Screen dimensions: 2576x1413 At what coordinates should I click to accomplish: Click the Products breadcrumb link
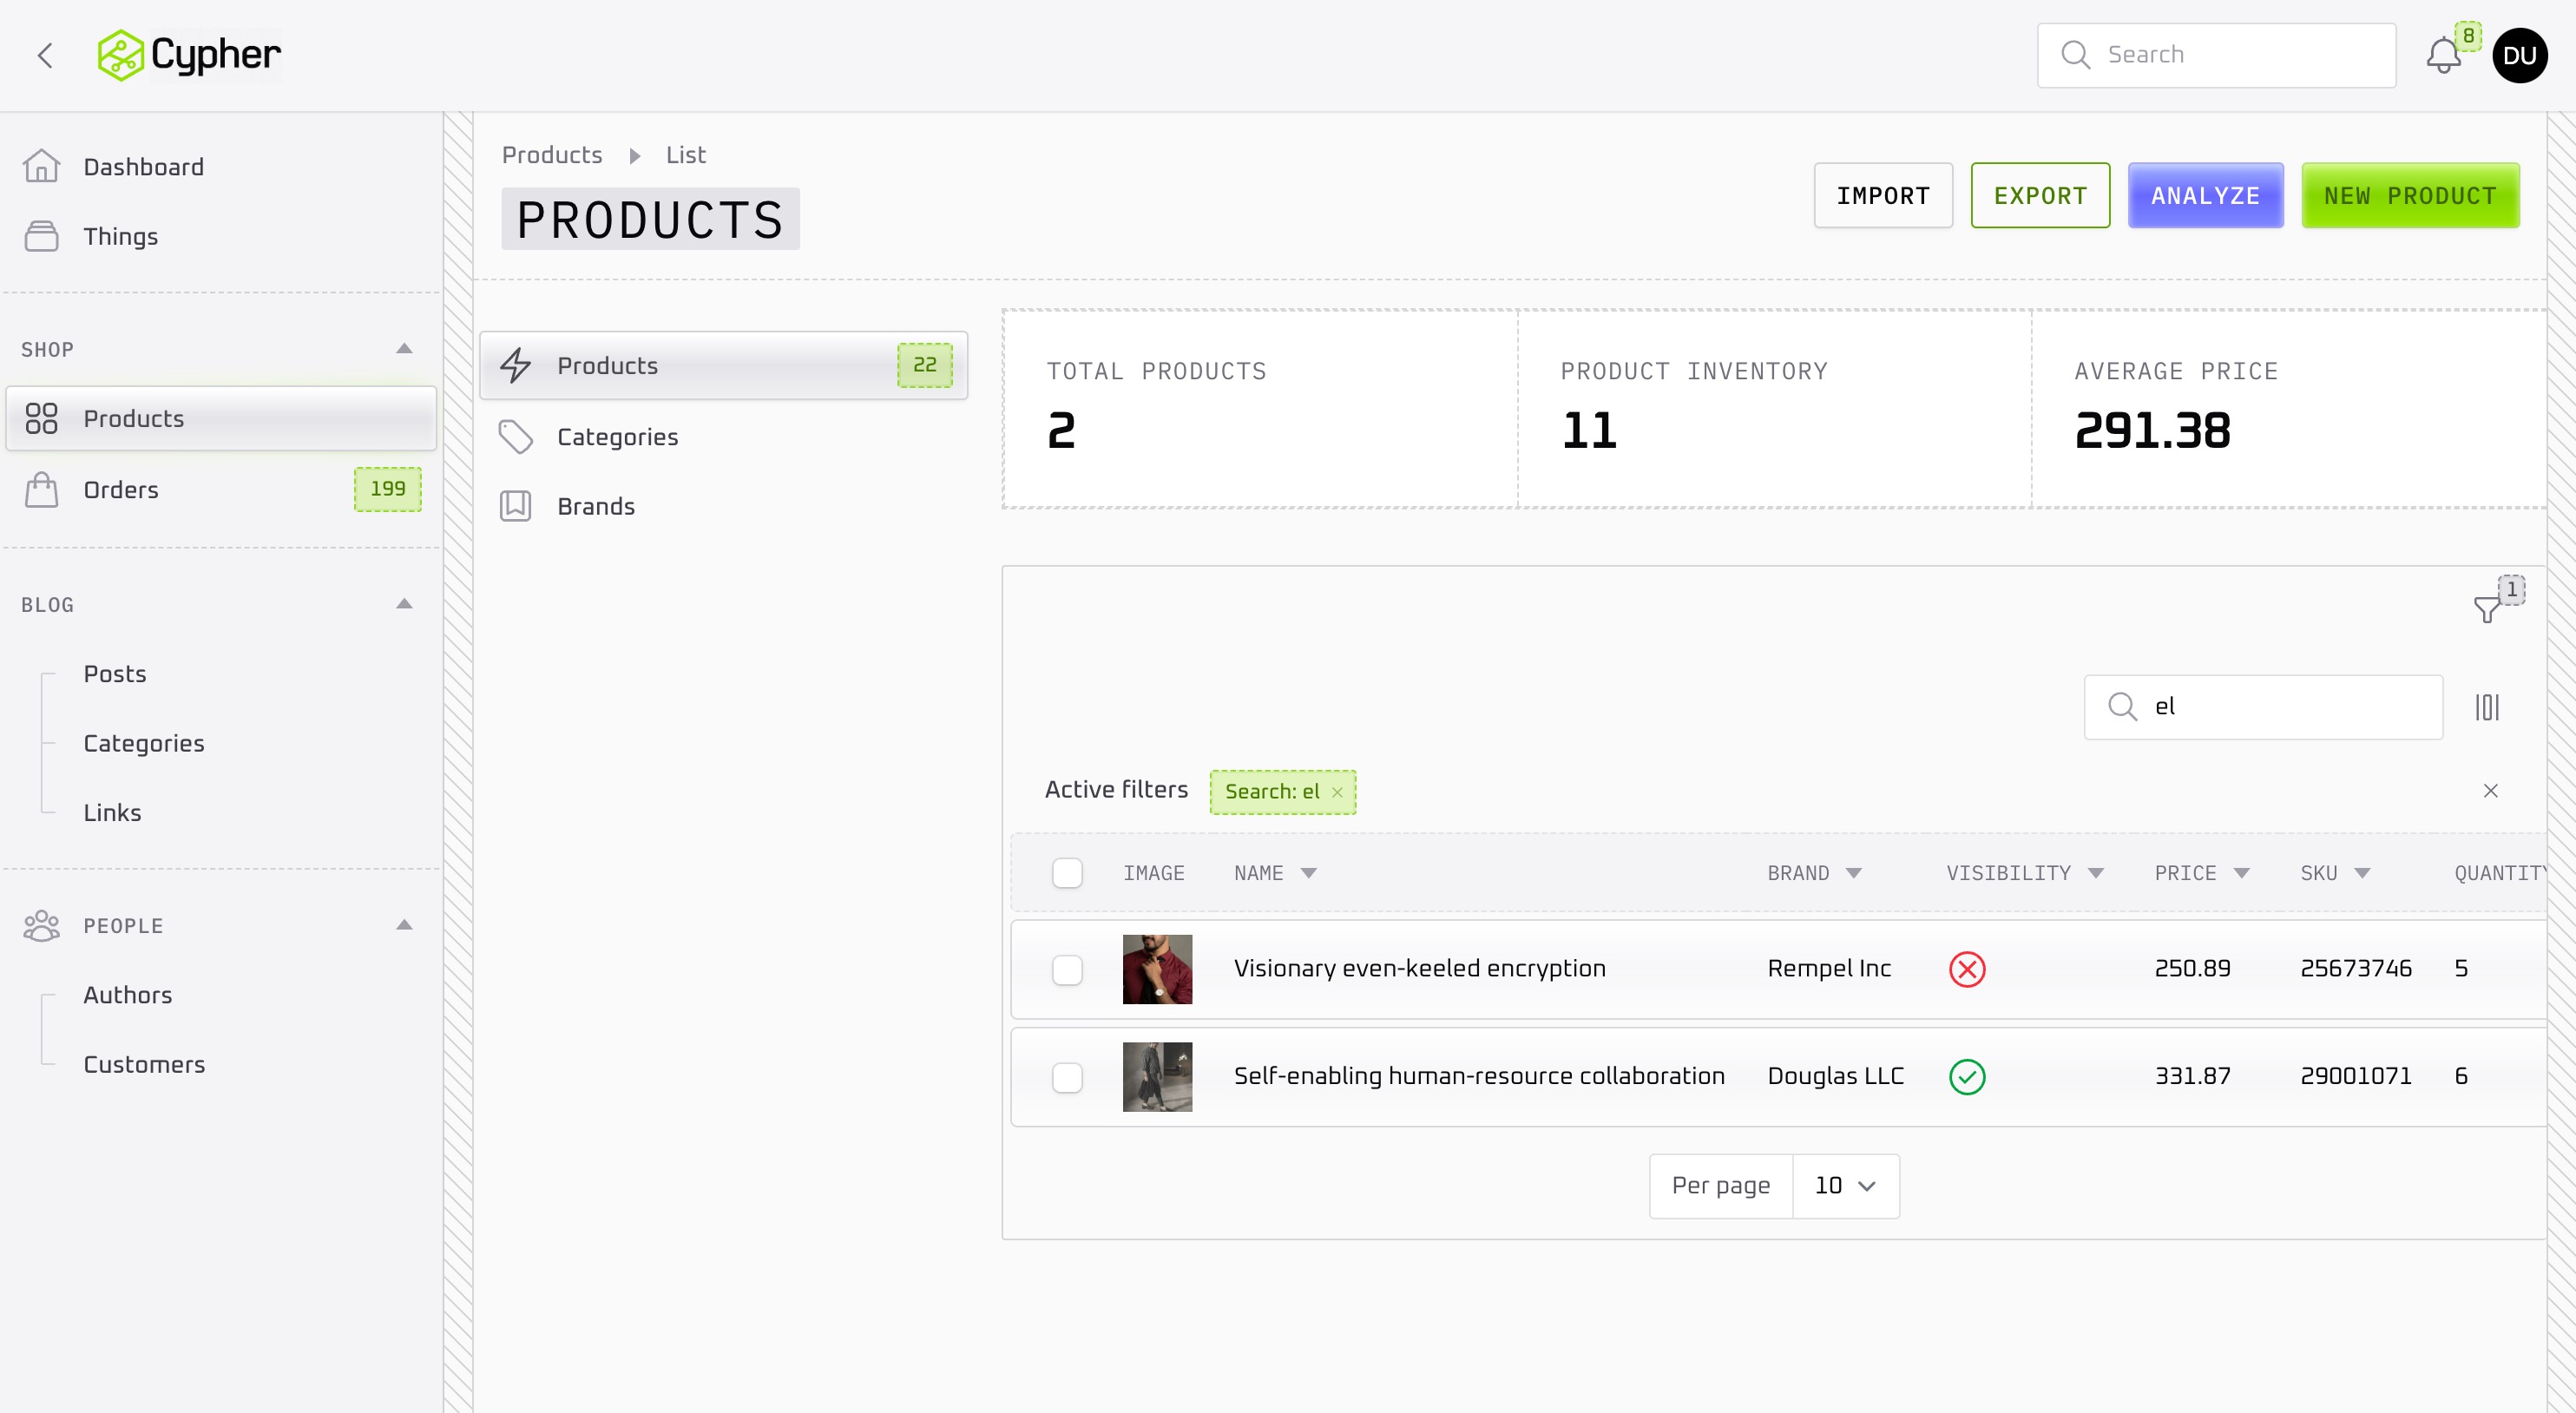click(x=552, y=155)
